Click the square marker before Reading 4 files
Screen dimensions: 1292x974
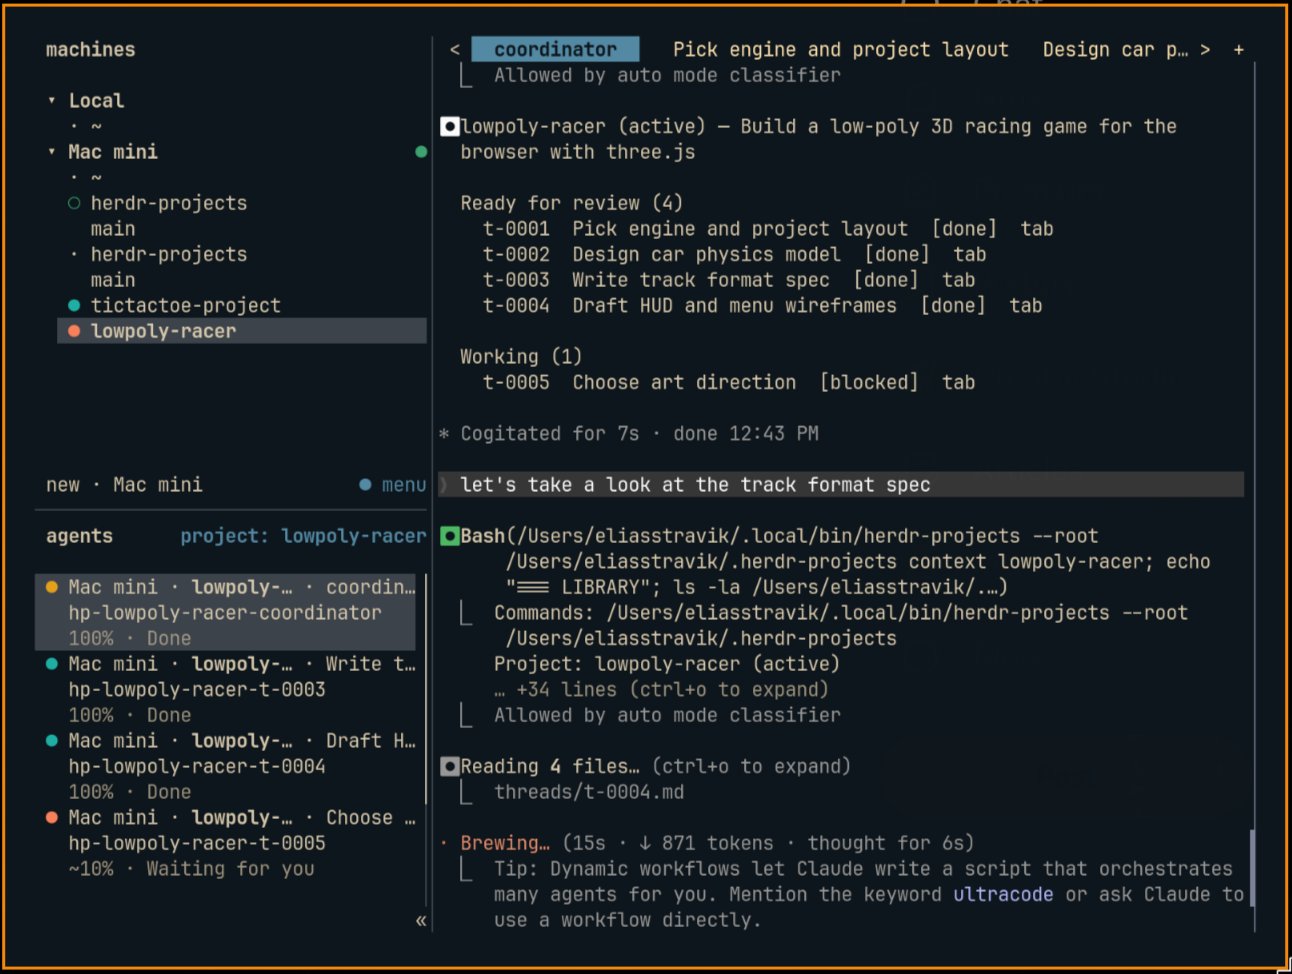point(449,767)
